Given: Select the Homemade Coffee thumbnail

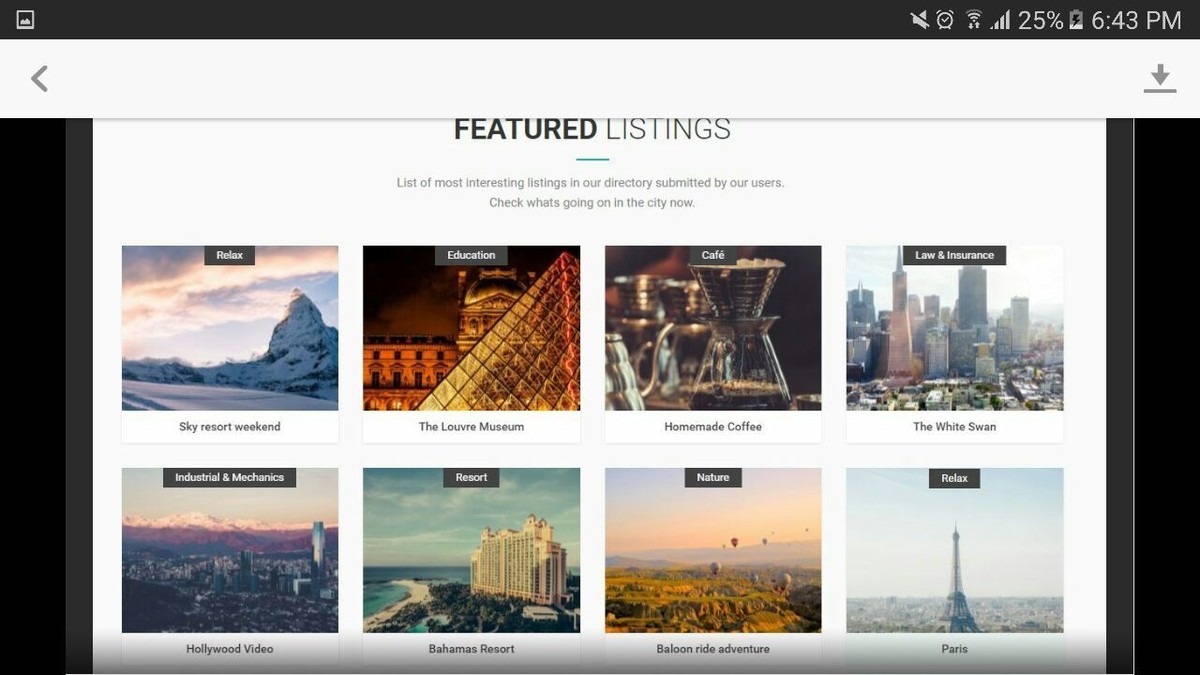Looking at the screenshot, I should coord(713,328).
